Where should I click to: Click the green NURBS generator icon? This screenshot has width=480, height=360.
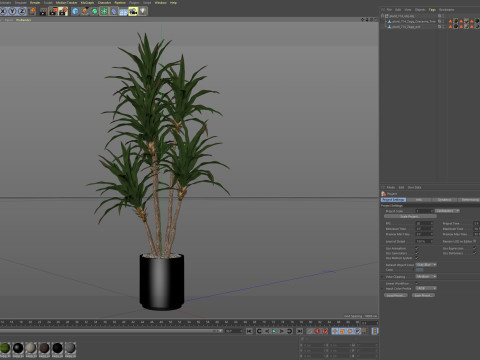[95, 11]
